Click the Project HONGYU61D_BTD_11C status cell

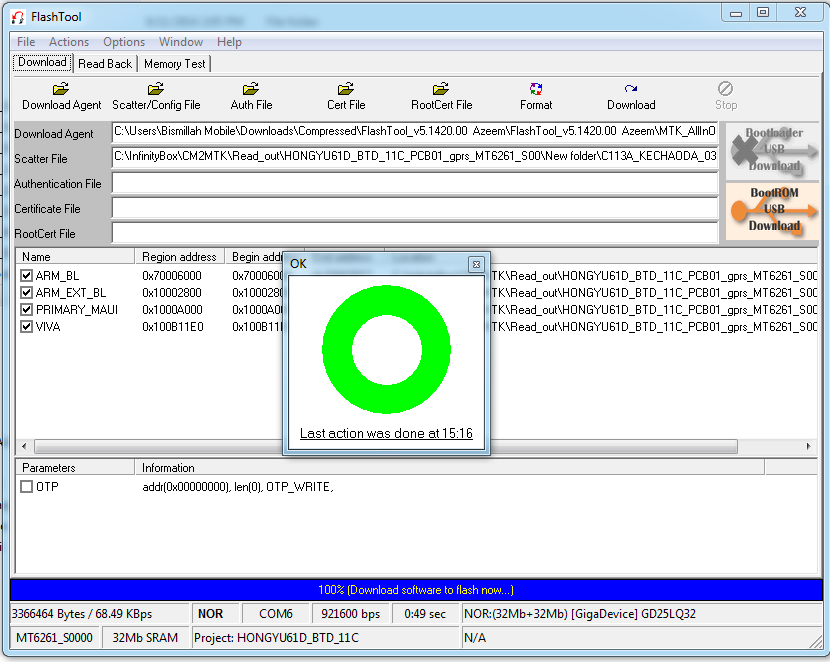(324, 638)
